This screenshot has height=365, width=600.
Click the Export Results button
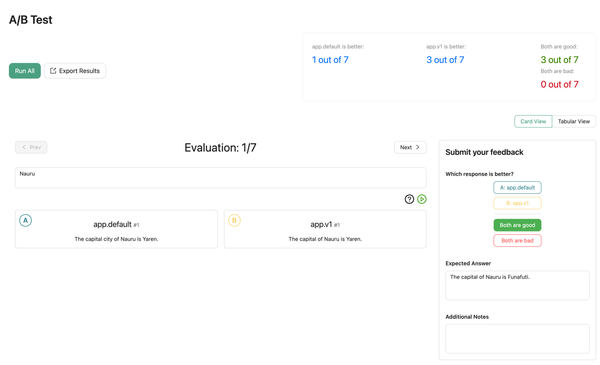(x=75, y=71)
